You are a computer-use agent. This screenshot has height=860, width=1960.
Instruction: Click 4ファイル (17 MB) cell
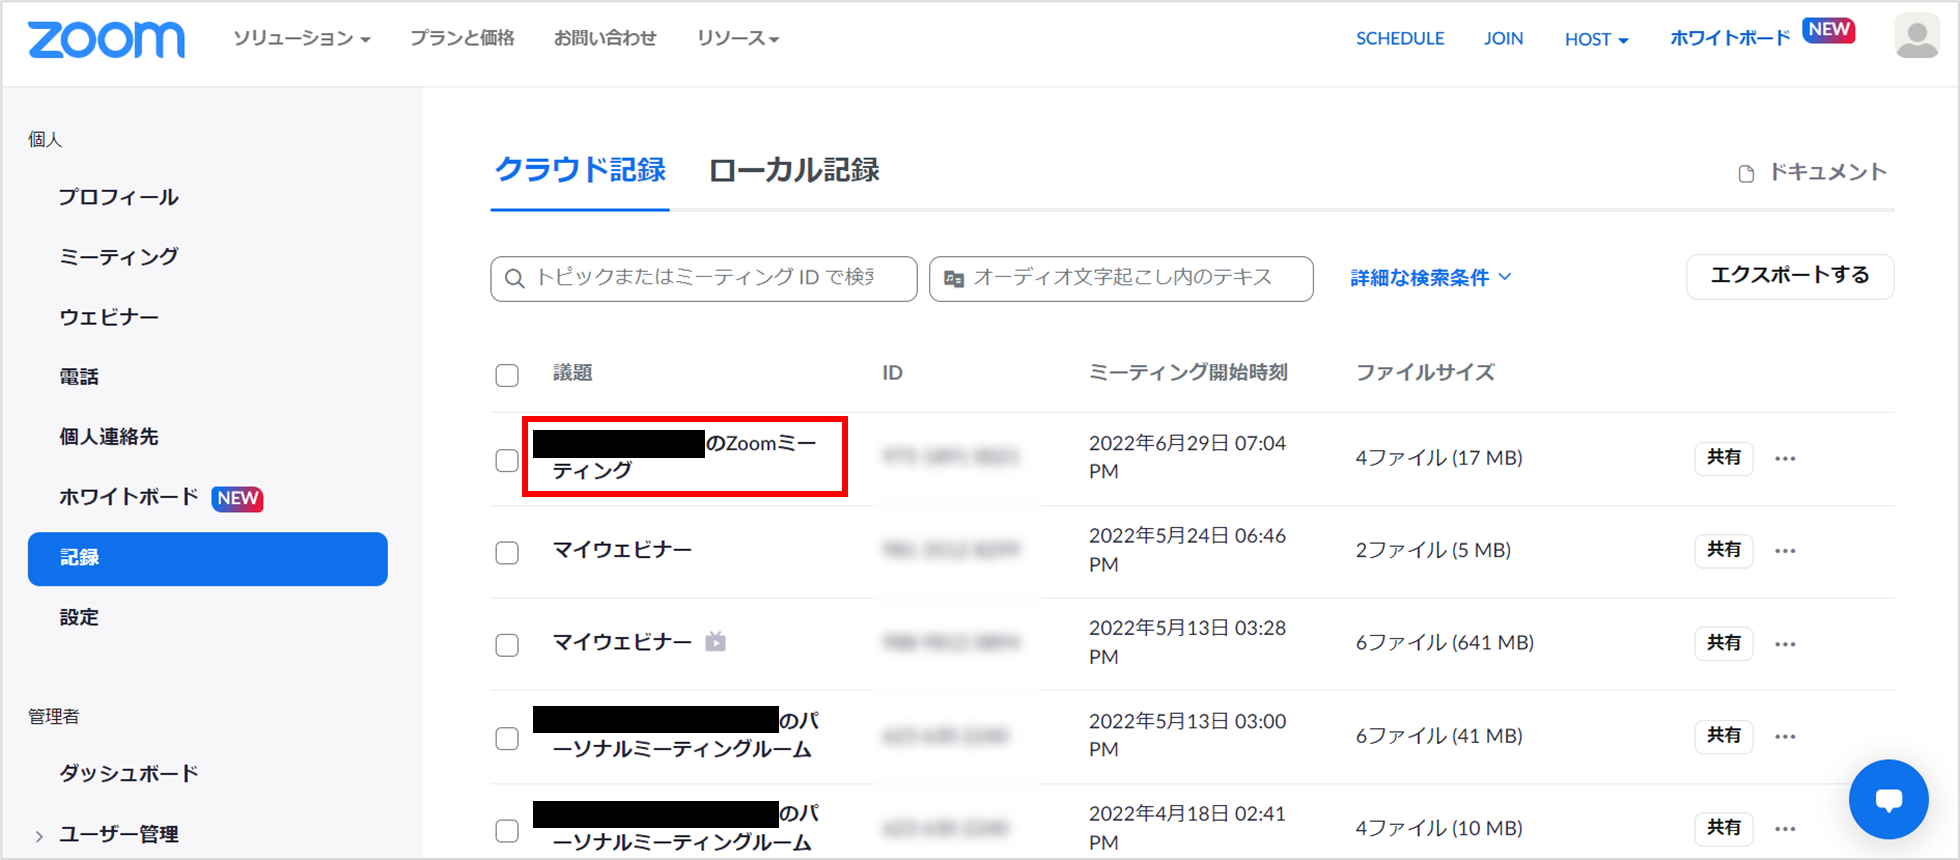coord(1439,458)
